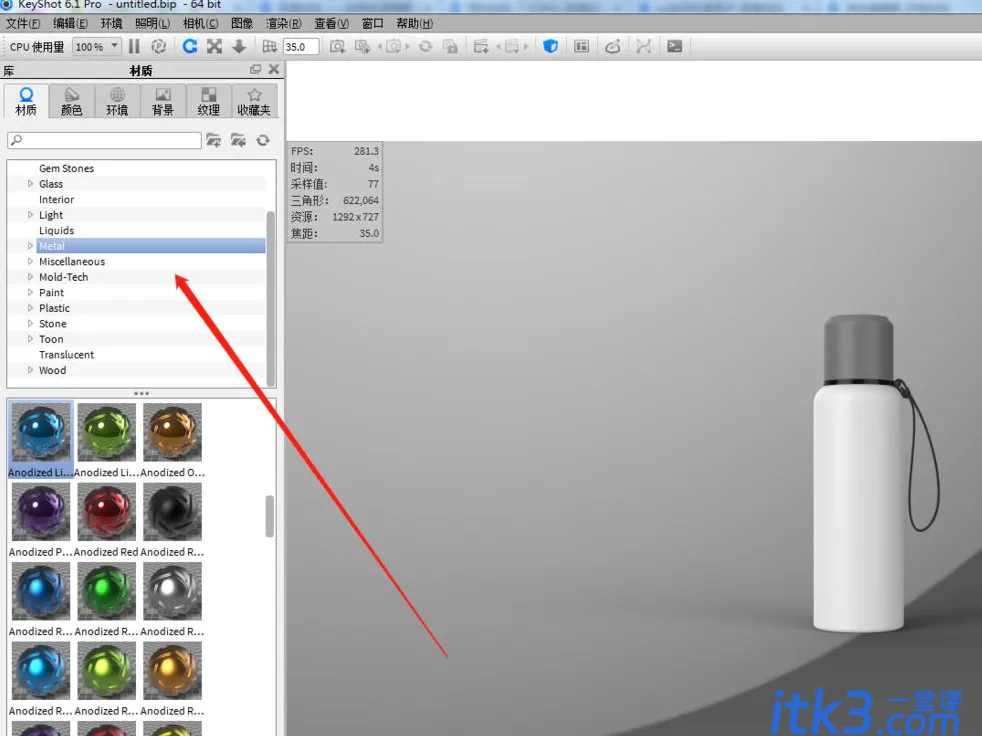Open the blue shield cloud icon
The height and width of the screenshot is (736, 982).
coord(550,46)
